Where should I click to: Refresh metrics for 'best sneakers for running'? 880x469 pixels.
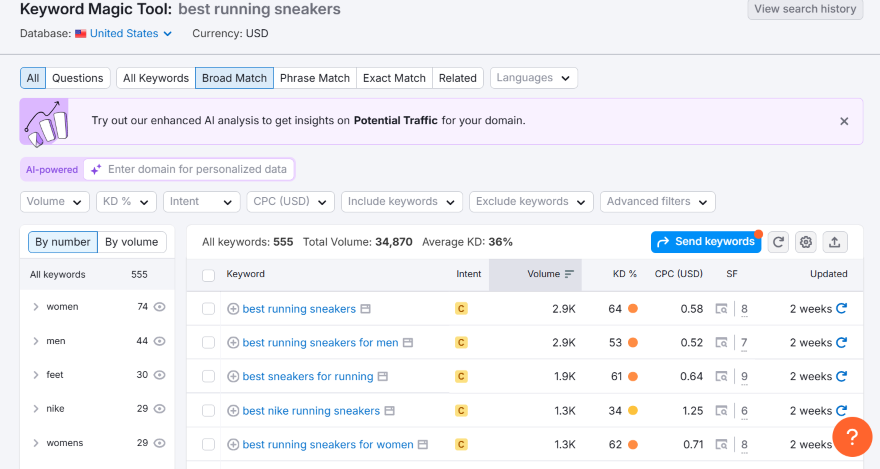[x=841, y=376]
